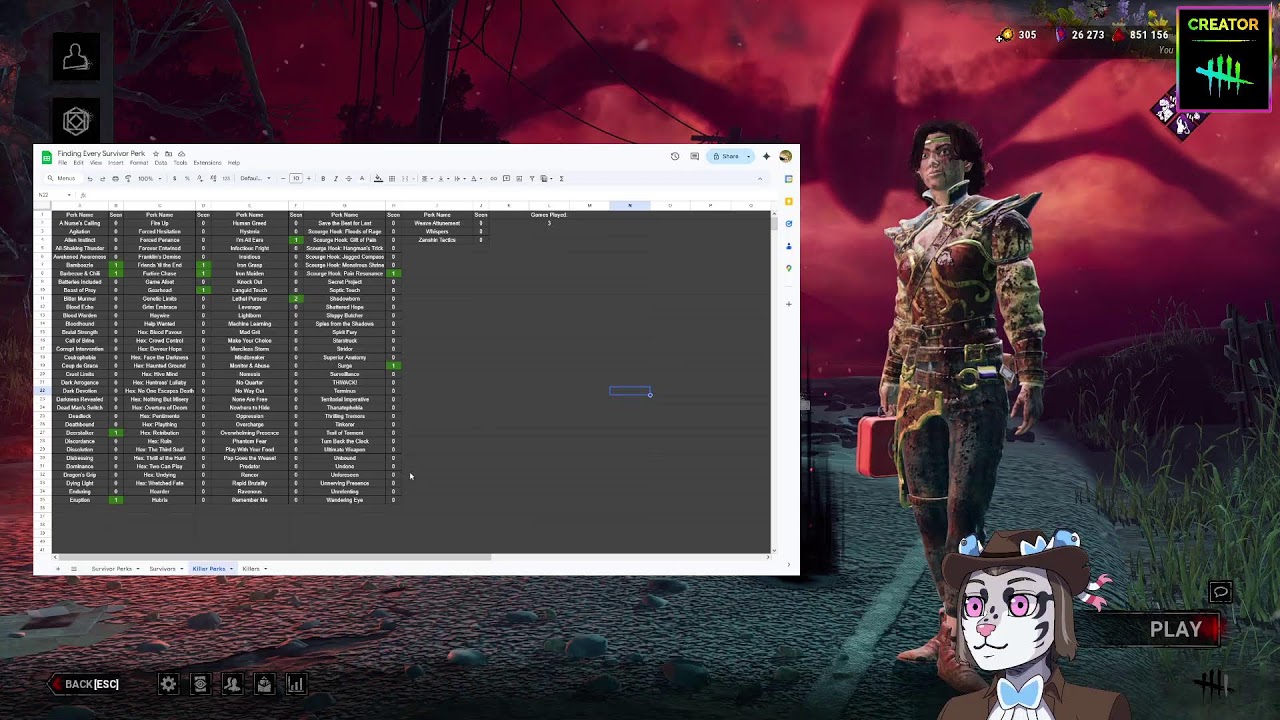This screenshot has height=720, width=1280.
Task: Check the cloud save status icon
Action: pos(181,154)
